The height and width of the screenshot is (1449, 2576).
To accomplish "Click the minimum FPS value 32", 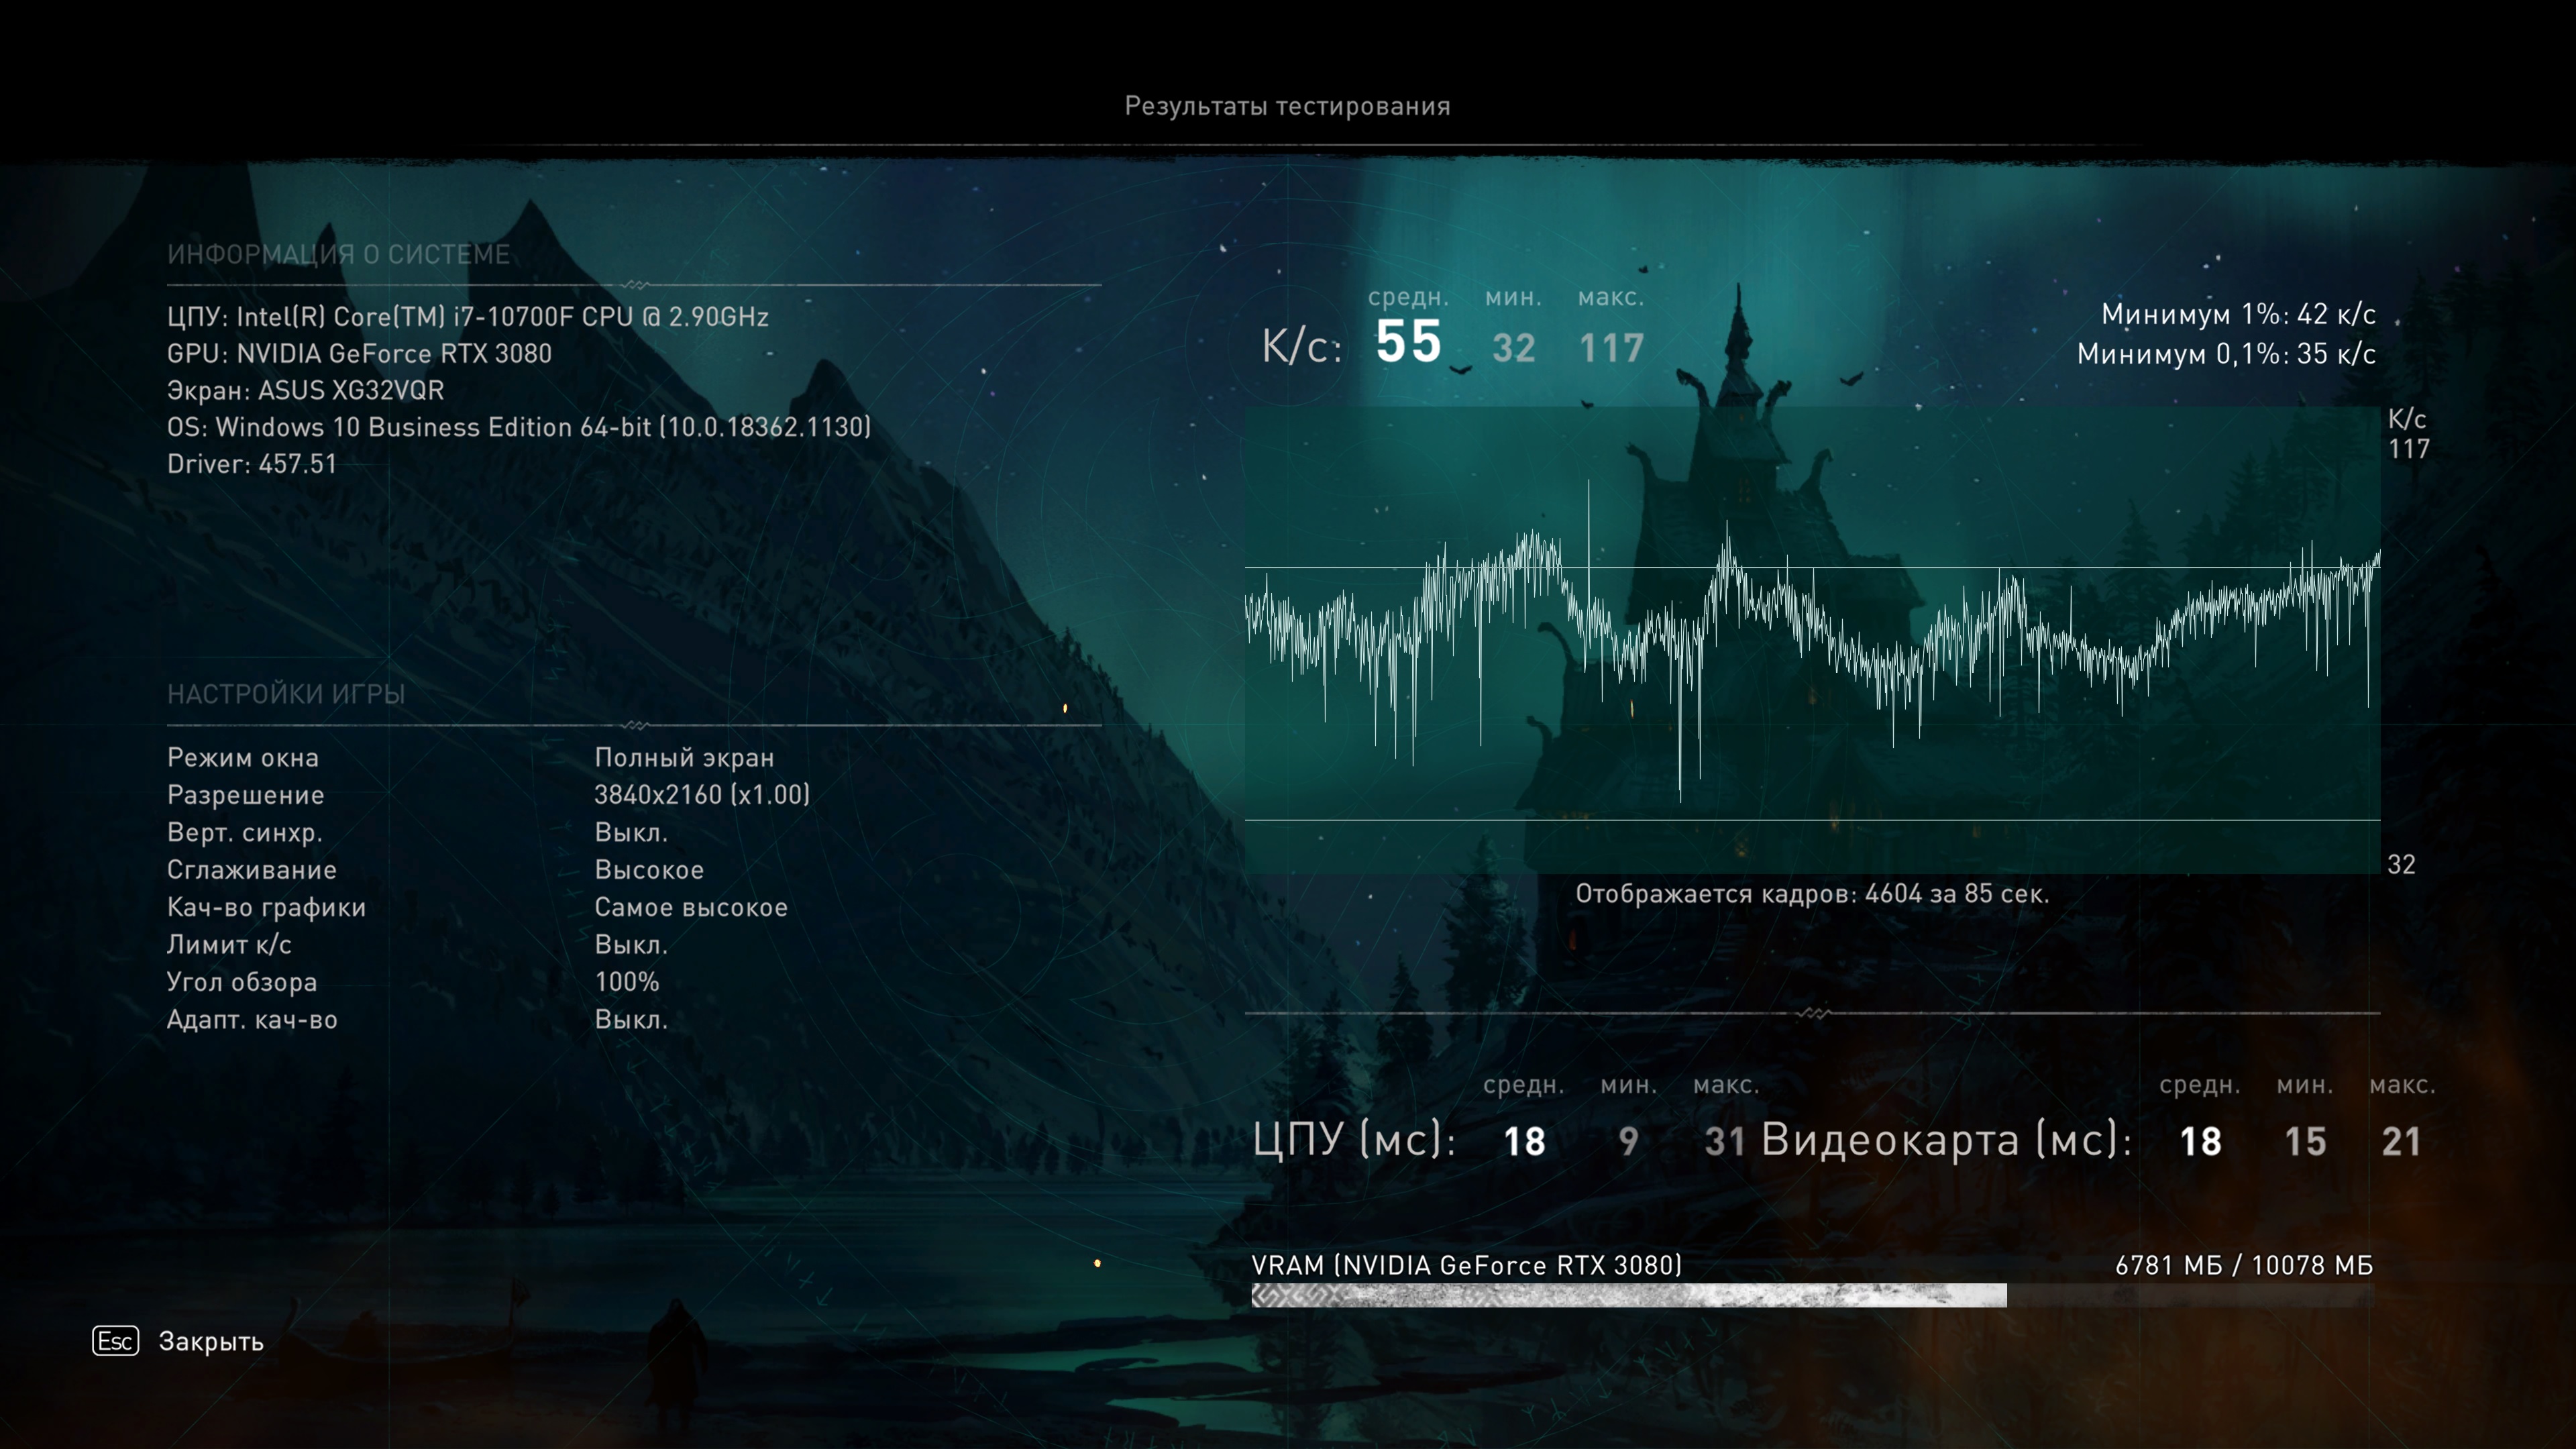I will pyautogui.click(x=1513, y=348).
